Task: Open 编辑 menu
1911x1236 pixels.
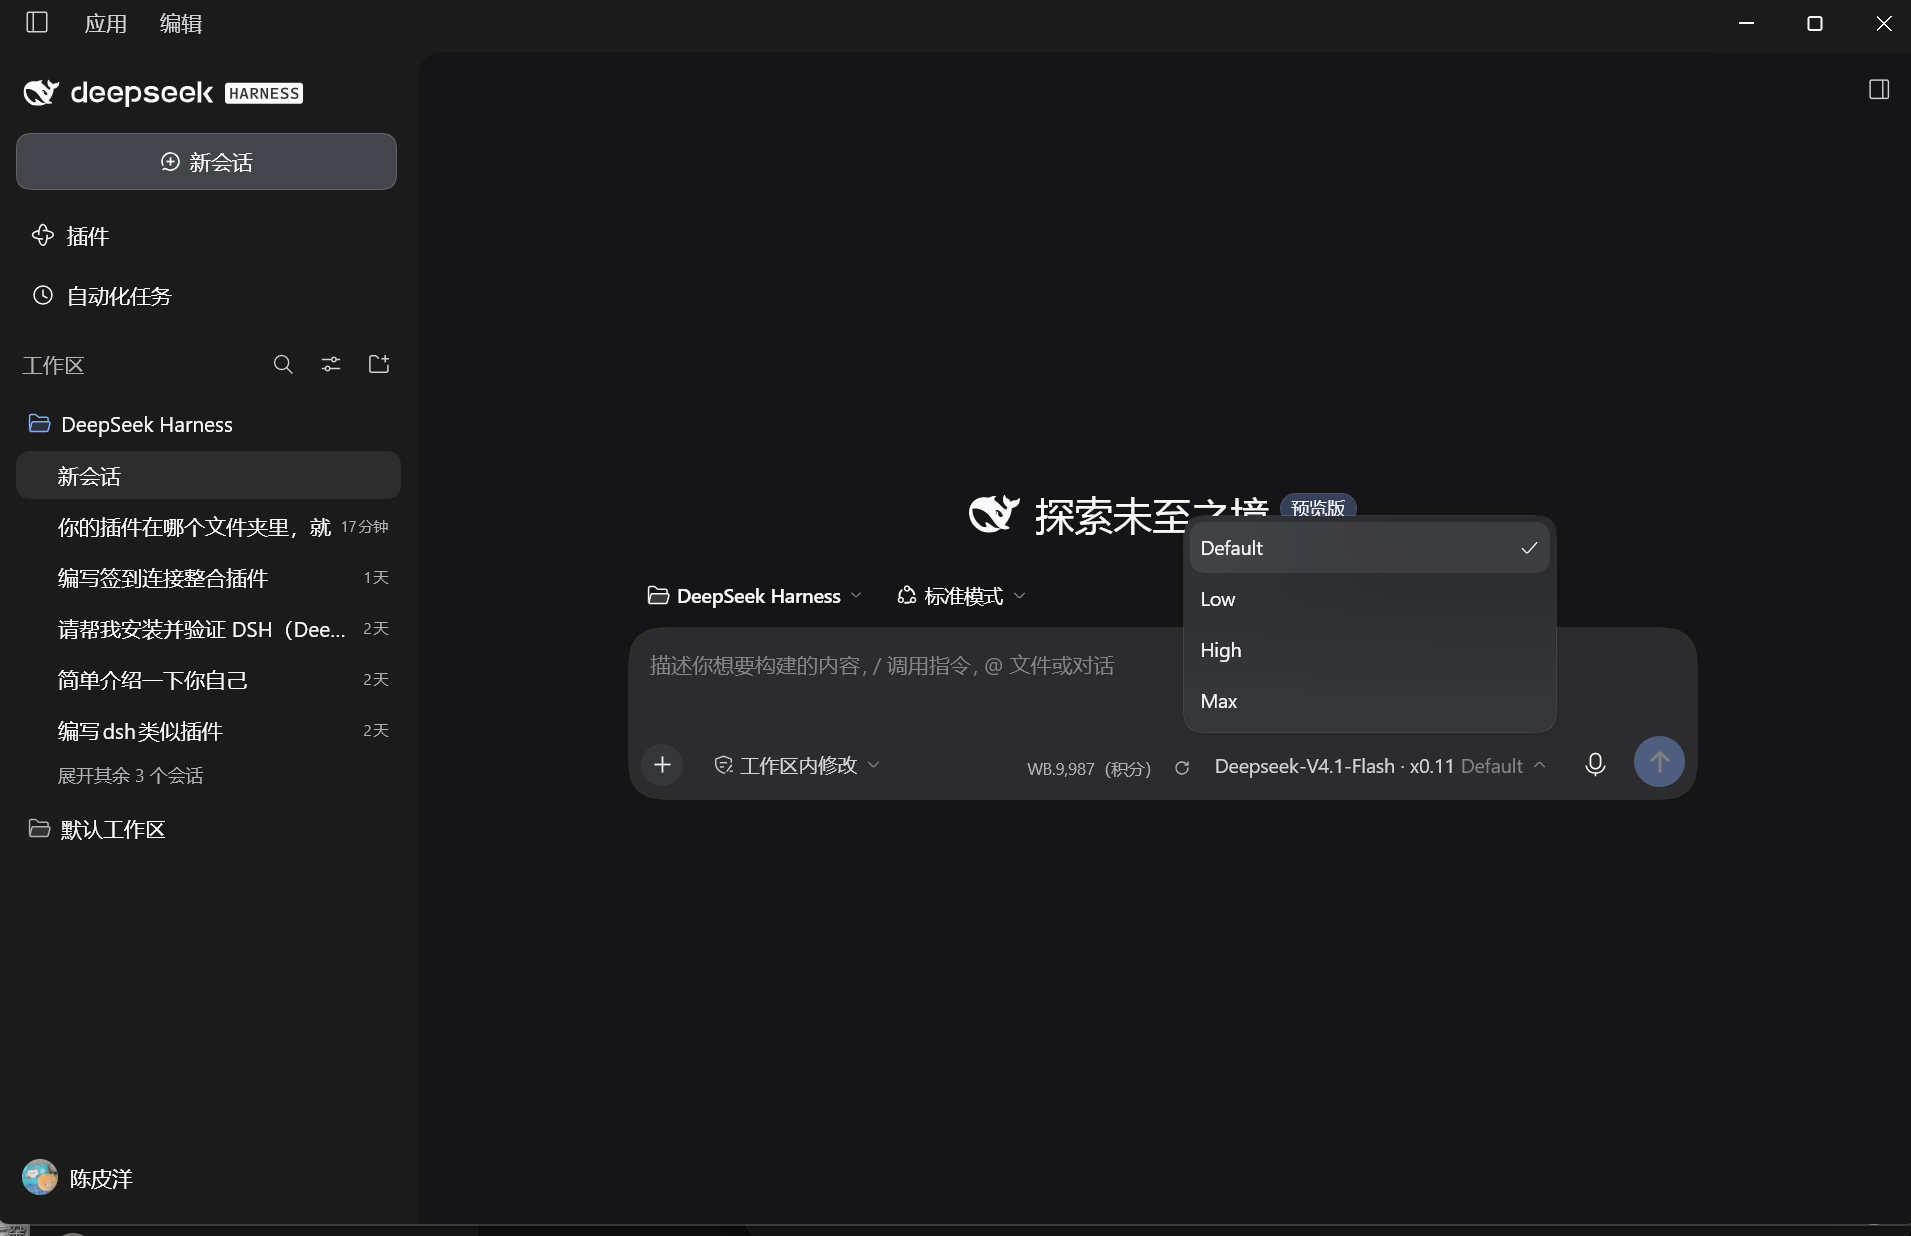Action: tap(181, 24)
